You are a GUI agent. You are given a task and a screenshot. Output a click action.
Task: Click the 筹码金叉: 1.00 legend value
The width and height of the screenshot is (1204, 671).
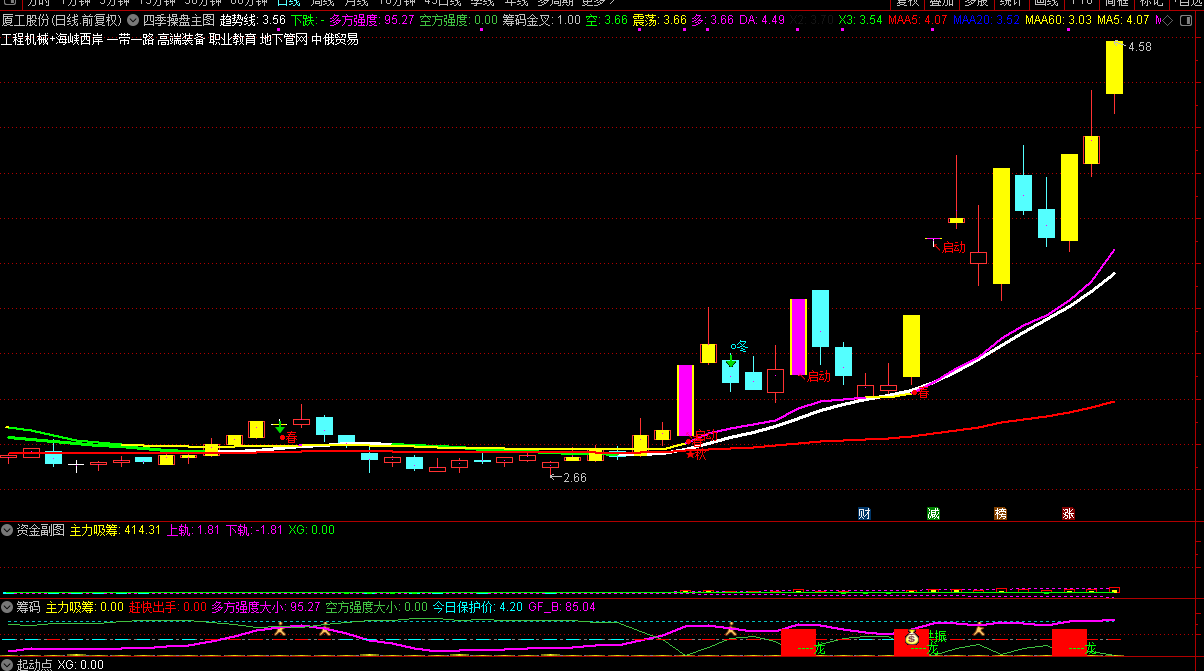(x=541, y=19)
